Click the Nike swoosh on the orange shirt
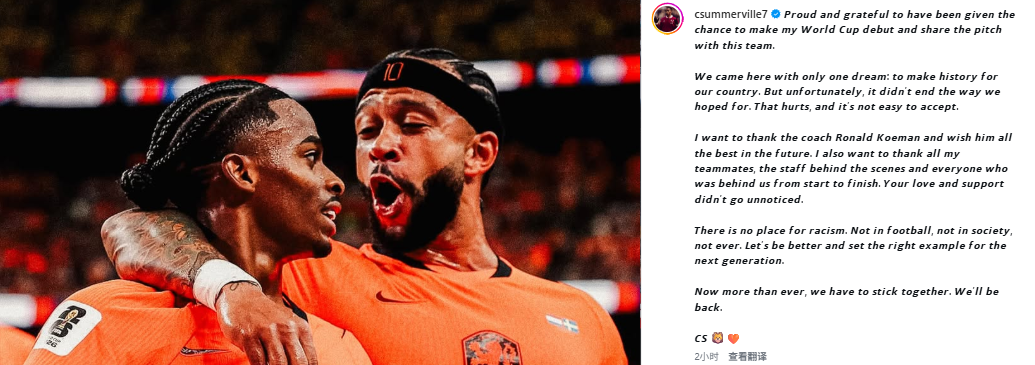This screenshot has width=1035, height=365. (x=396, y=297)
